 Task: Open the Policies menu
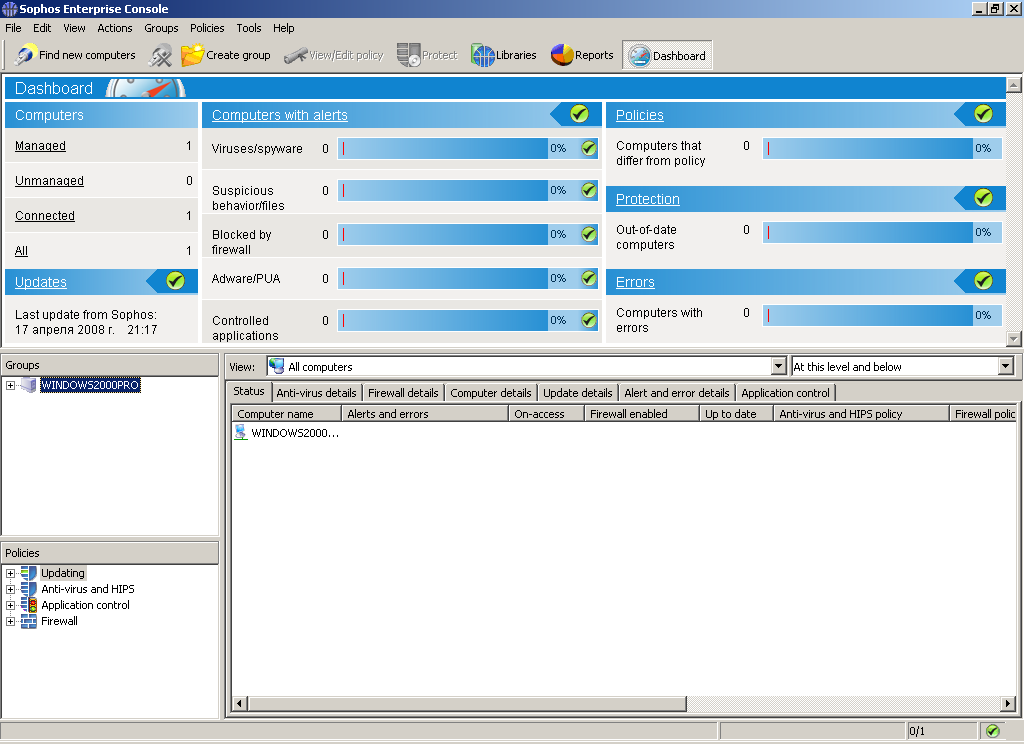pos(207,28)
